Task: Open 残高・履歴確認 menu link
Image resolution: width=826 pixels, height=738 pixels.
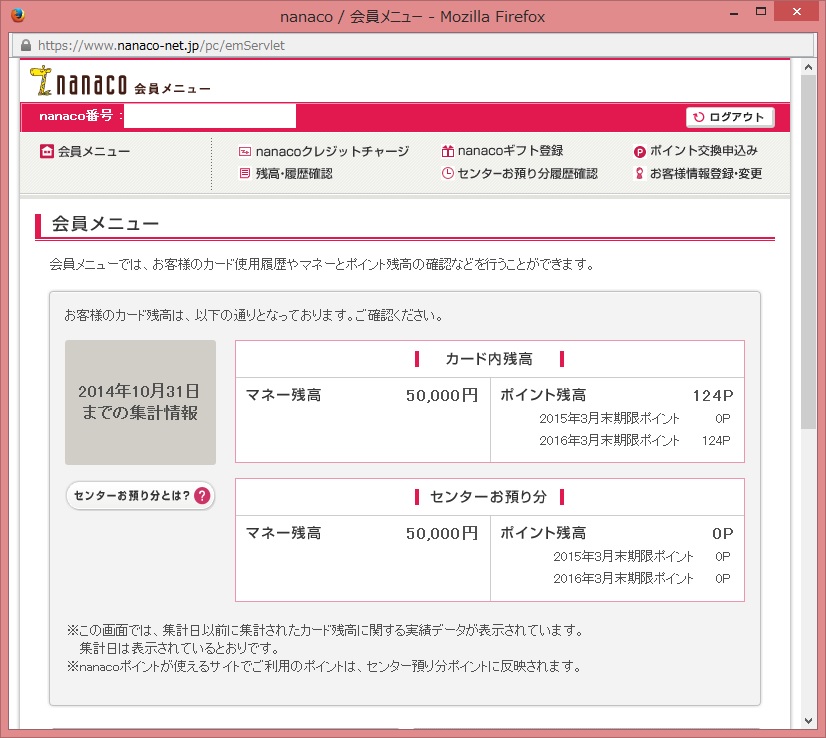Action: 286,173
